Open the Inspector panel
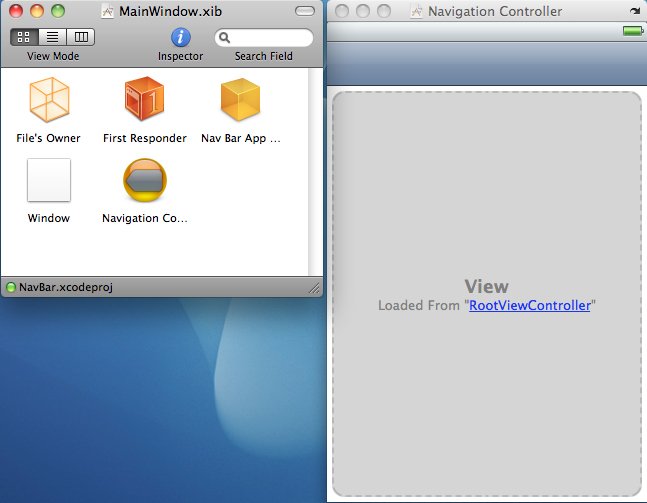Screen dimensions: 647x503 coord(181,38)
